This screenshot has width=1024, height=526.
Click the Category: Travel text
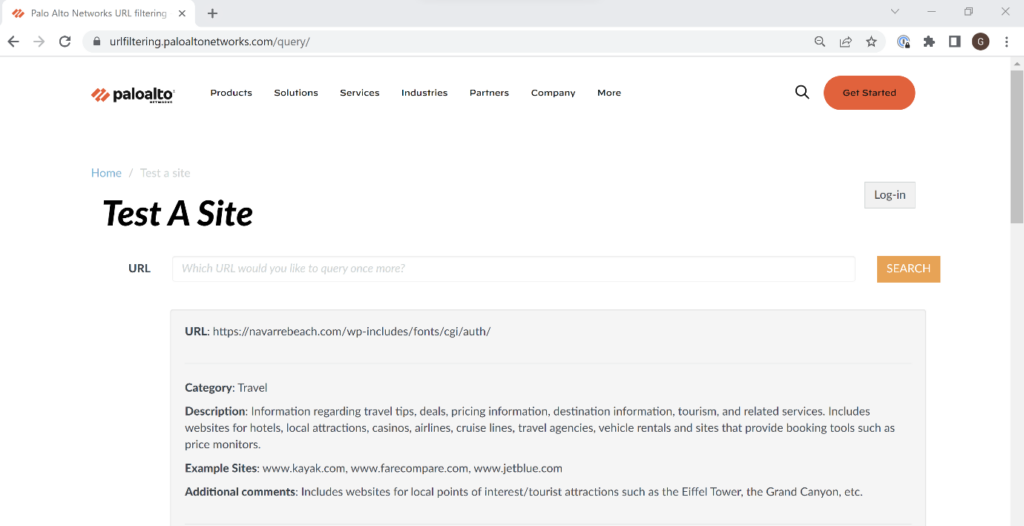(226, 387)
